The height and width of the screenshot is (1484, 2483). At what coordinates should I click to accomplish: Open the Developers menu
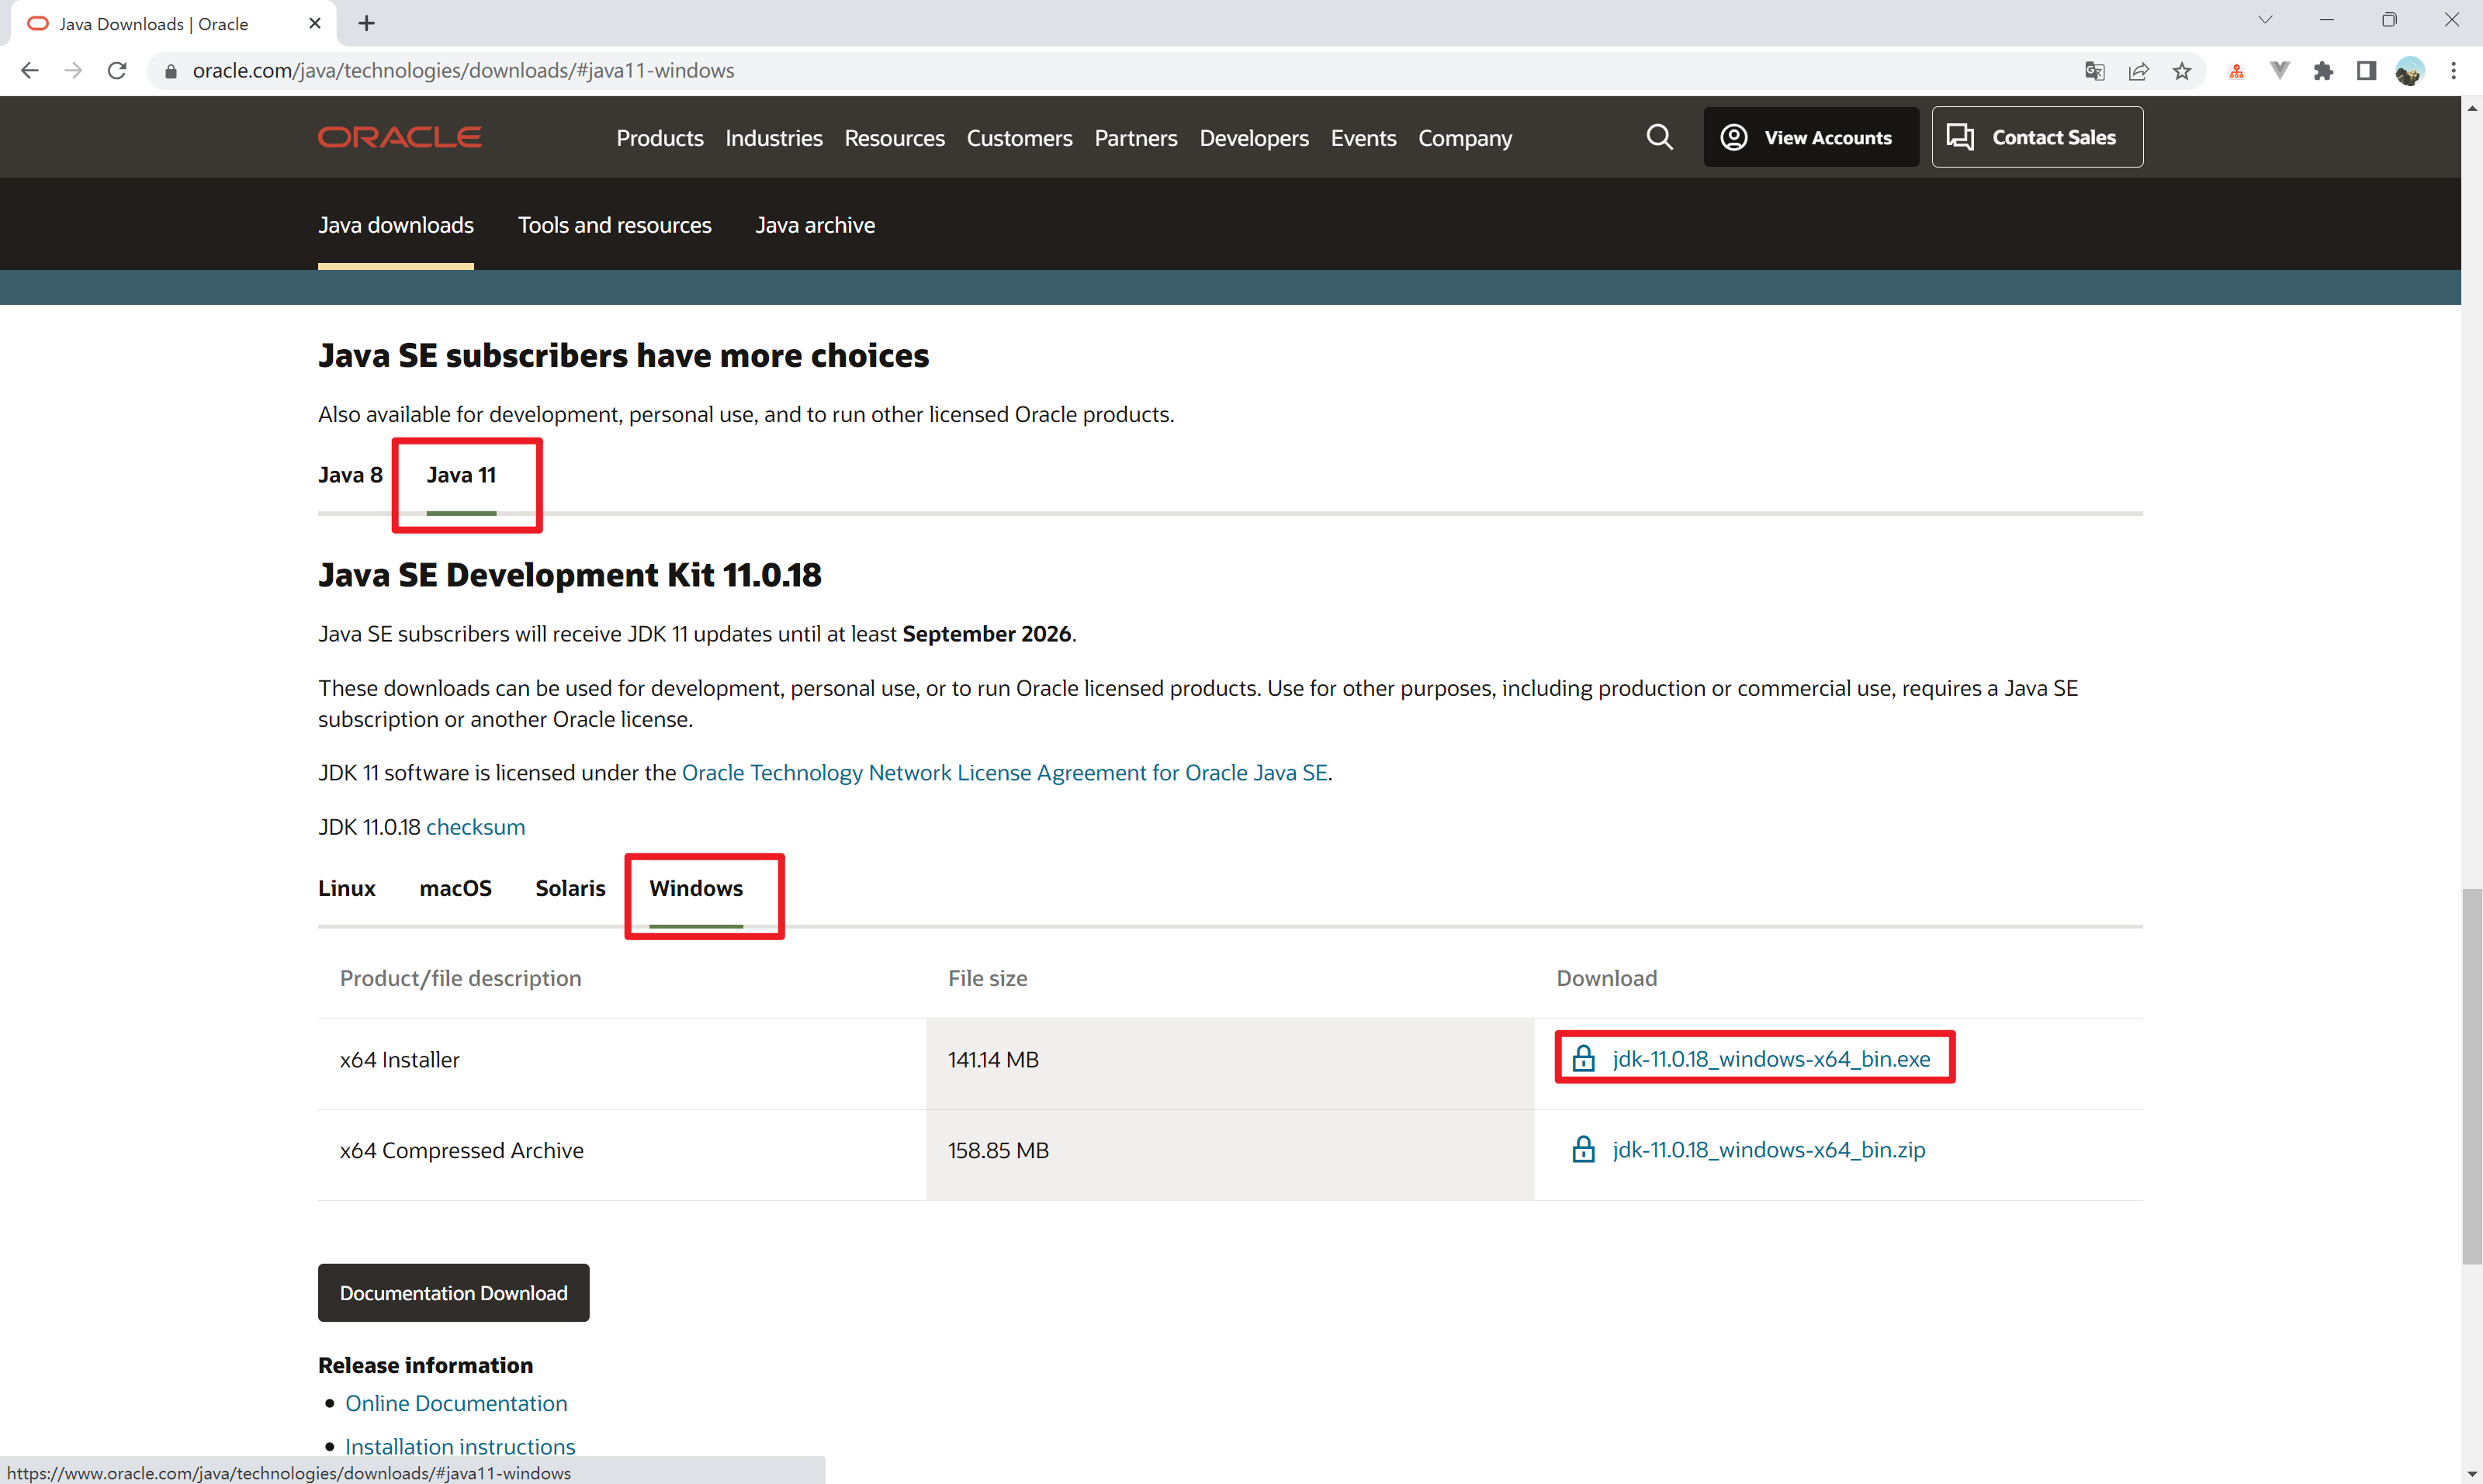pos(1254,138)
